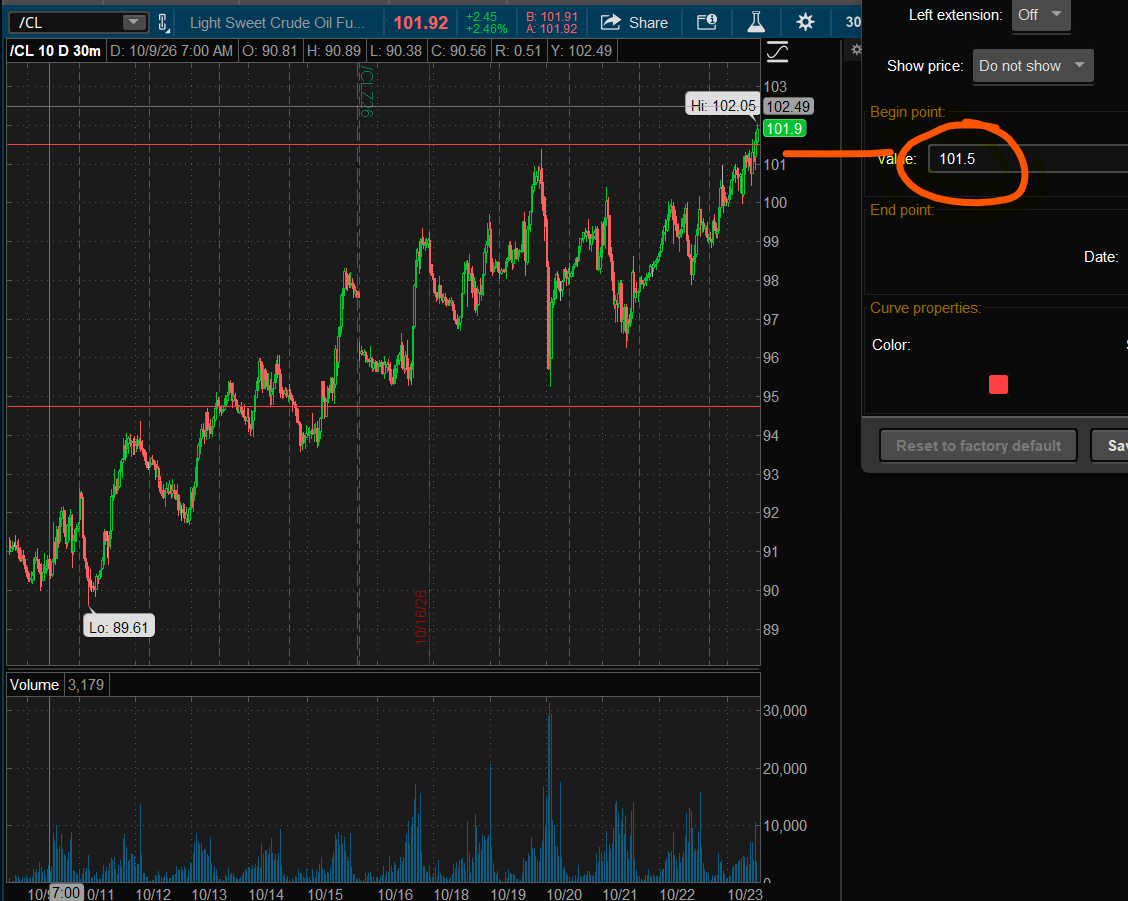Click the H: 90.89 high value

[334, 51]
